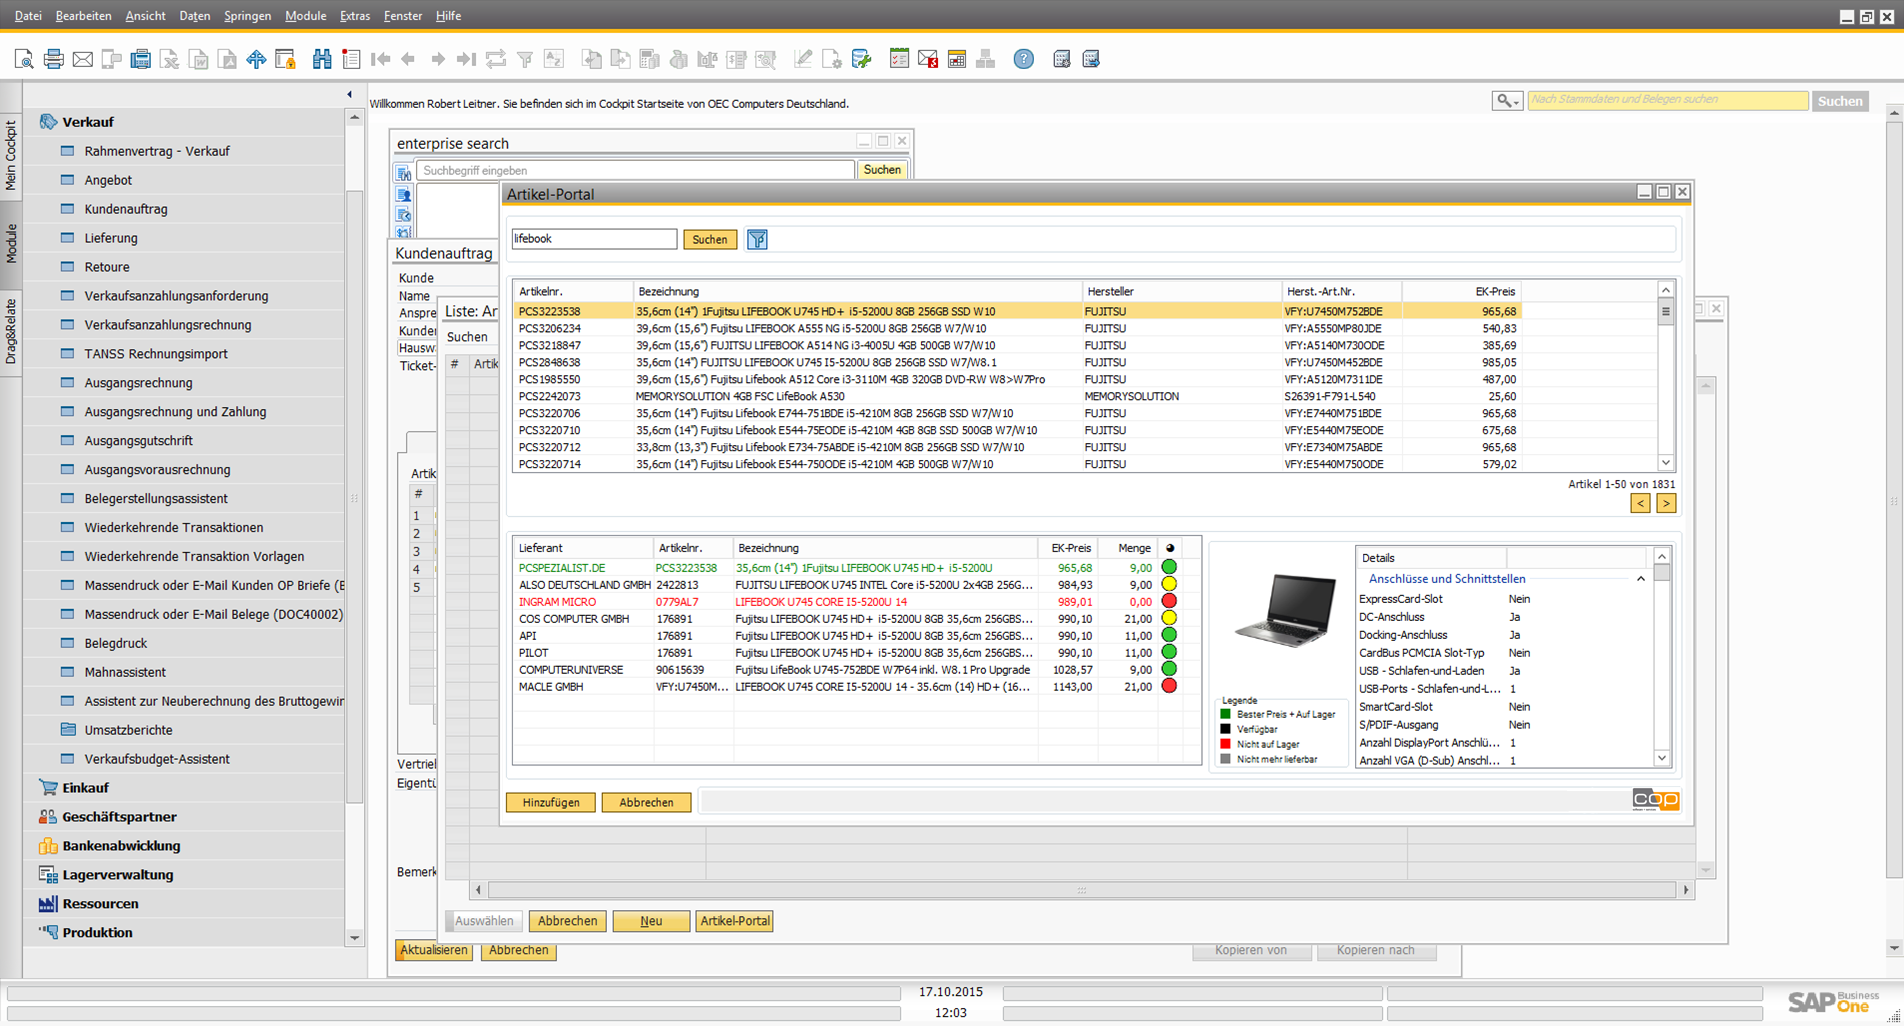This screenshot has width=1904, height=1026.
Task: Collapse the main menu sidebar arrow
Action: coord(349,95)
